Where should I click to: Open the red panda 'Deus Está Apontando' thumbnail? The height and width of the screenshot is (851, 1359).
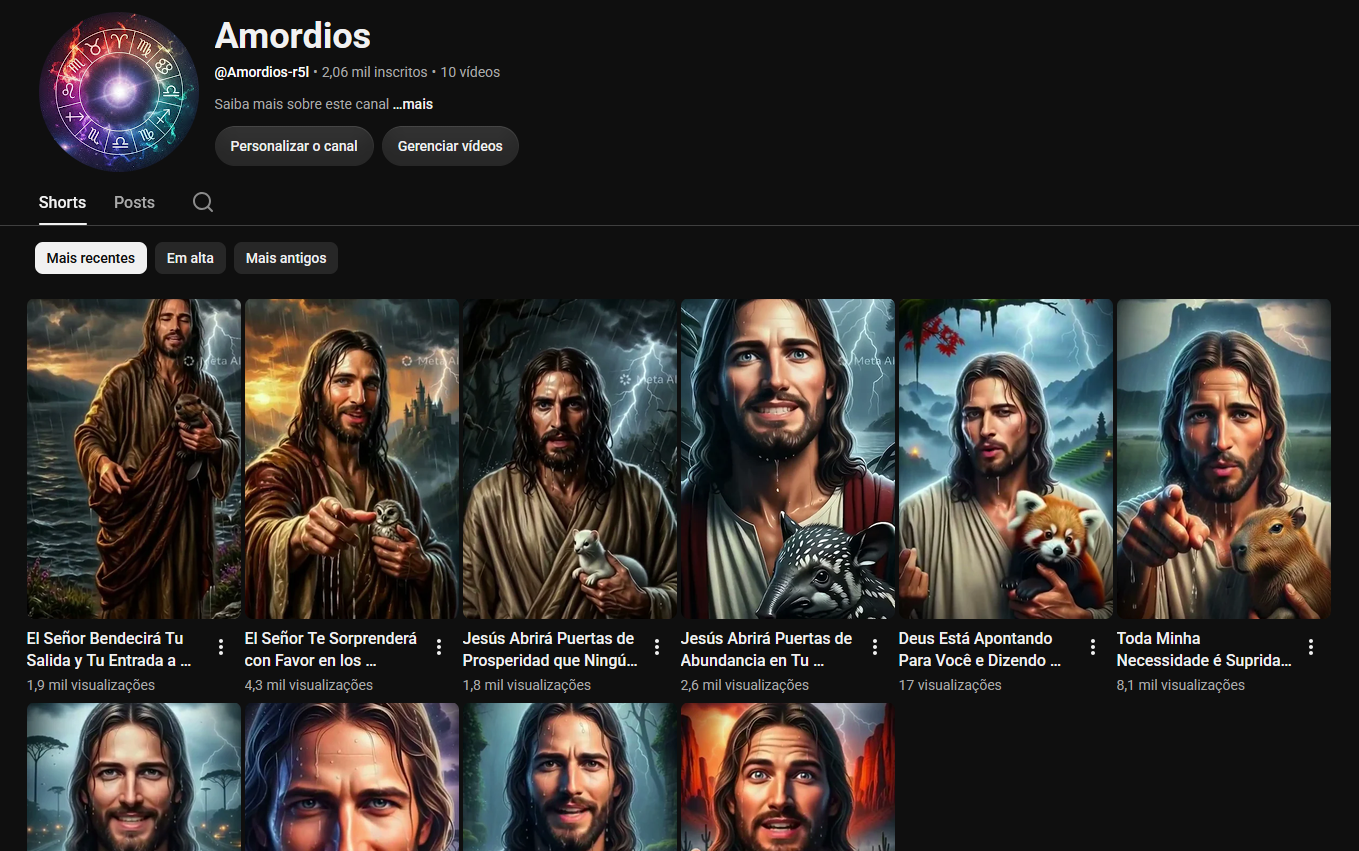[1006, 459]
